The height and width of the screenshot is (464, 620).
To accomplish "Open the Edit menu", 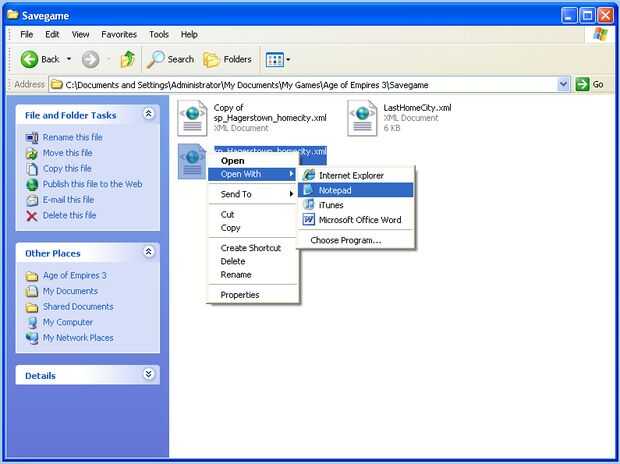I will click(x=52, y=34).
